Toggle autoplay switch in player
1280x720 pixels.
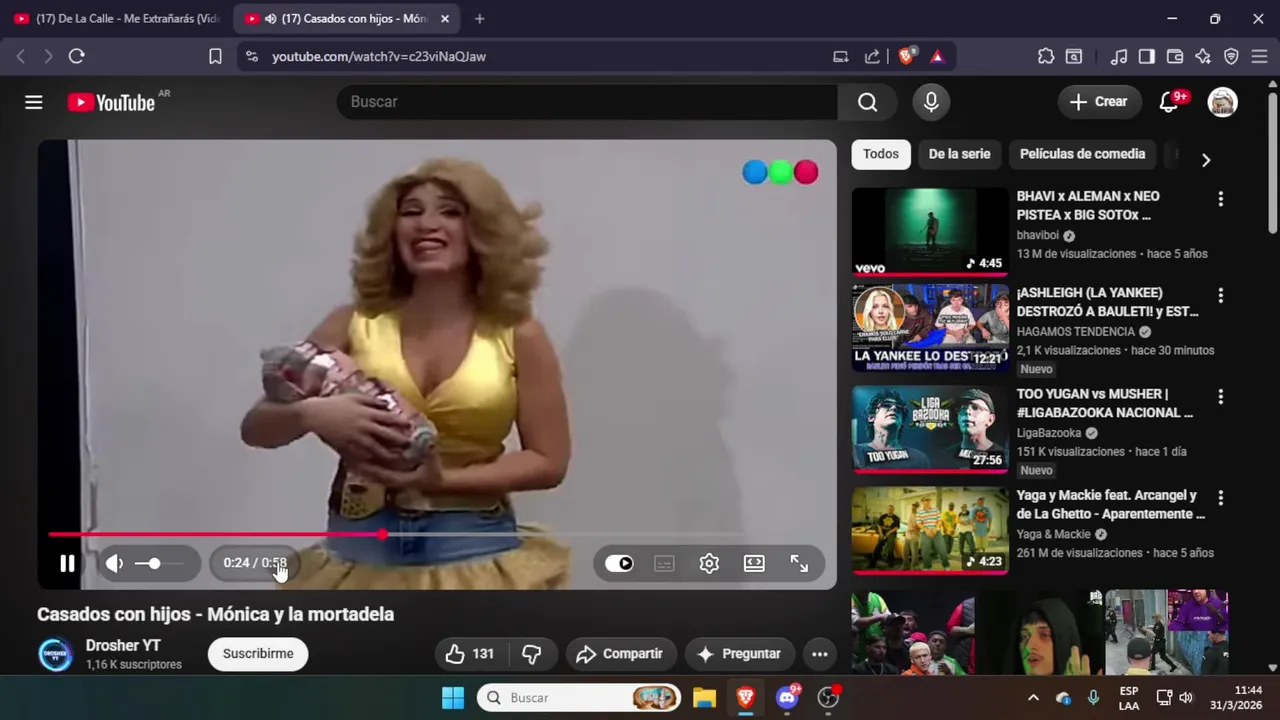[619, 563]
